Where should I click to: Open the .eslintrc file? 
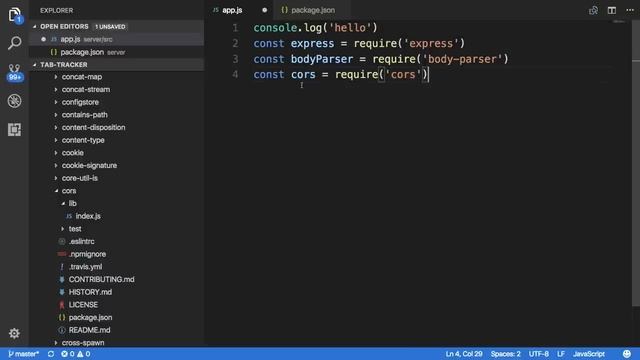[x=81, y=241]
